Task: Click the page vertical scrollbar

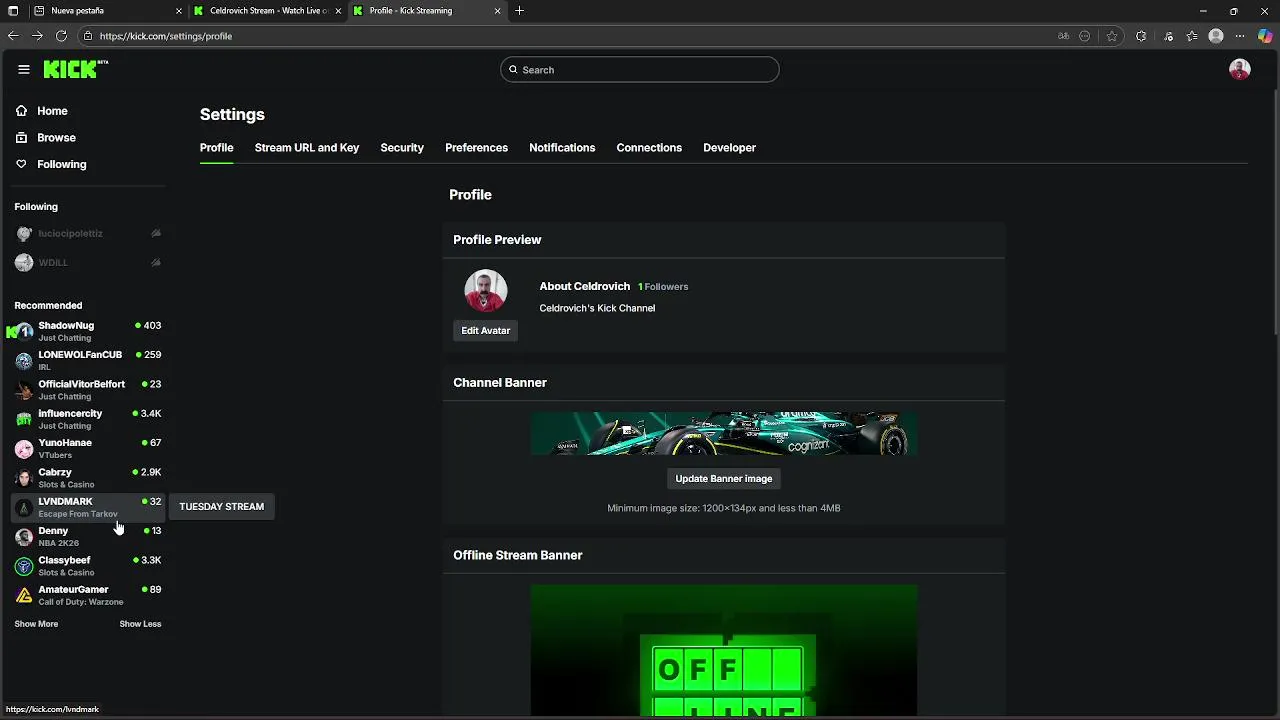Action: click(x=1275, y=210)
